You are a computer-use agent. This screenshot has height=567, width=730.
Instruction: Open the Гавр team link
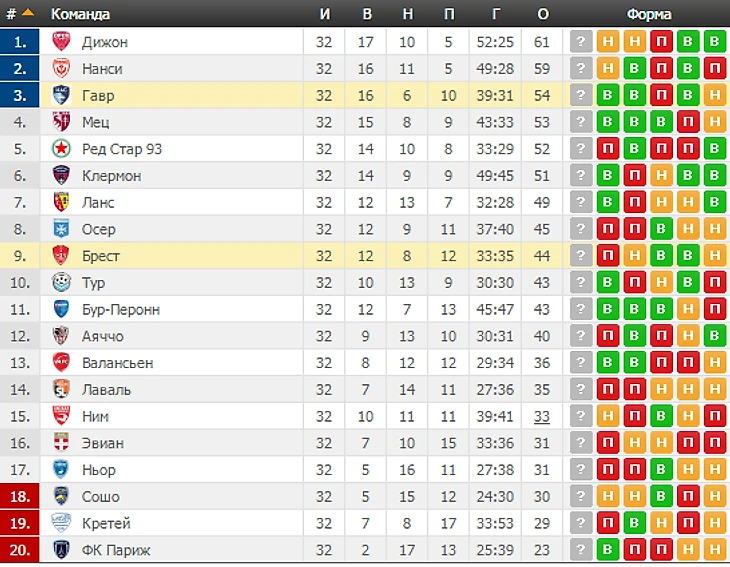tap(98, 96)
